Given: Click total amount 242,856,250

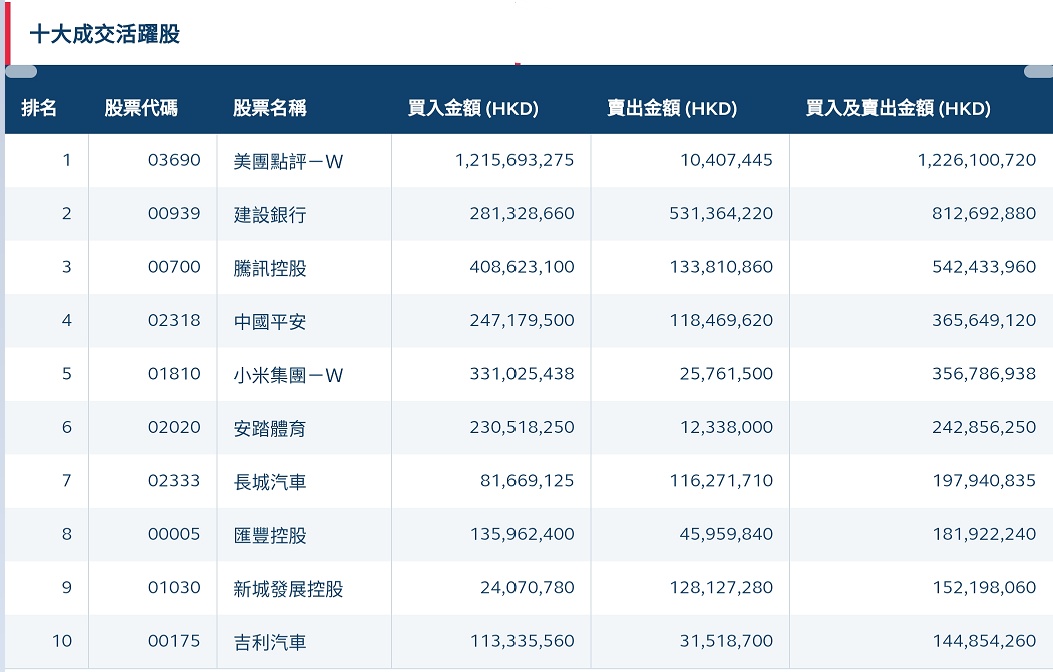Looking at the screenshot, I should pos(984,427).
